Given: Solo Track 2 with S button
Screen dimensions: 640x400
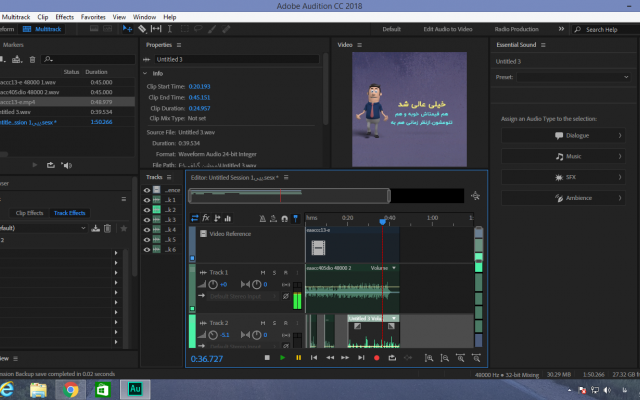Looking at the screenshot, I should 274,323.
